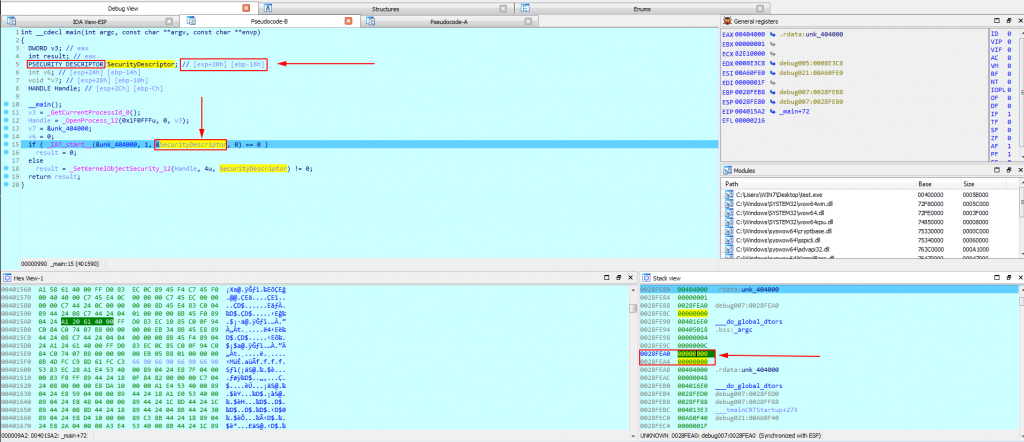Select stack address 0028FEA0 row
This screenshot has width=1024, height=442.
(x=828, y=353)
